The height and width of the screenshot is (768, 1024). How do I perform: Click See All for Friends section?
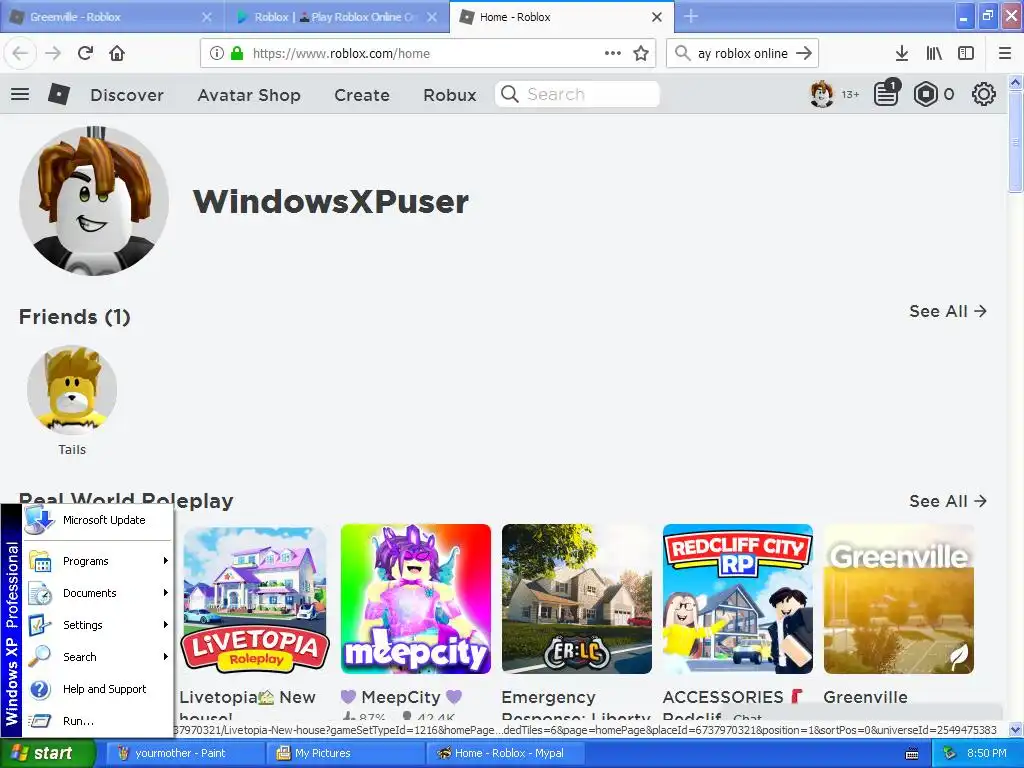(948, 311)
